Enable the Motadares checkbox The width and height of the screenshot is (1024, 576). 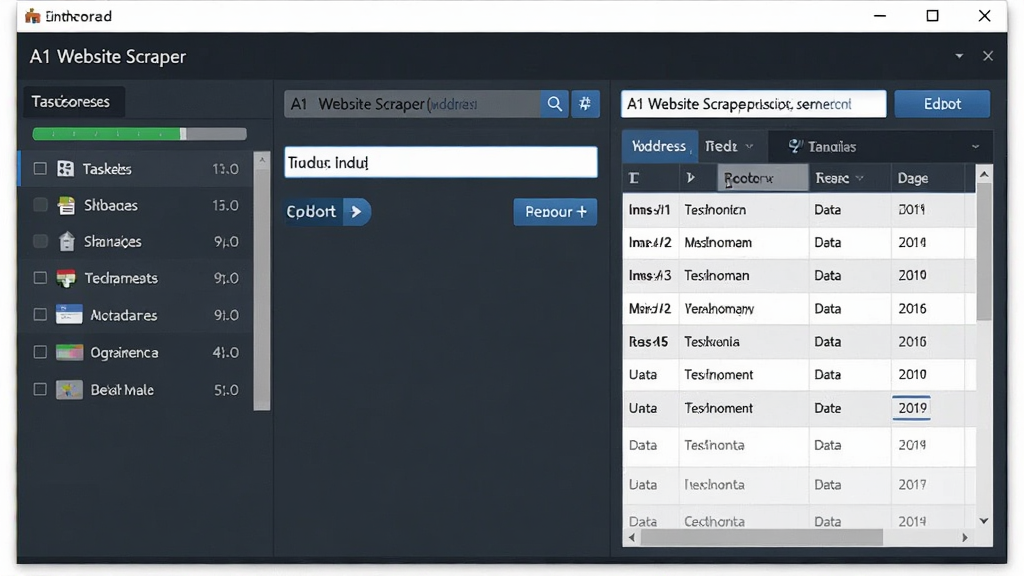(40, 315)
